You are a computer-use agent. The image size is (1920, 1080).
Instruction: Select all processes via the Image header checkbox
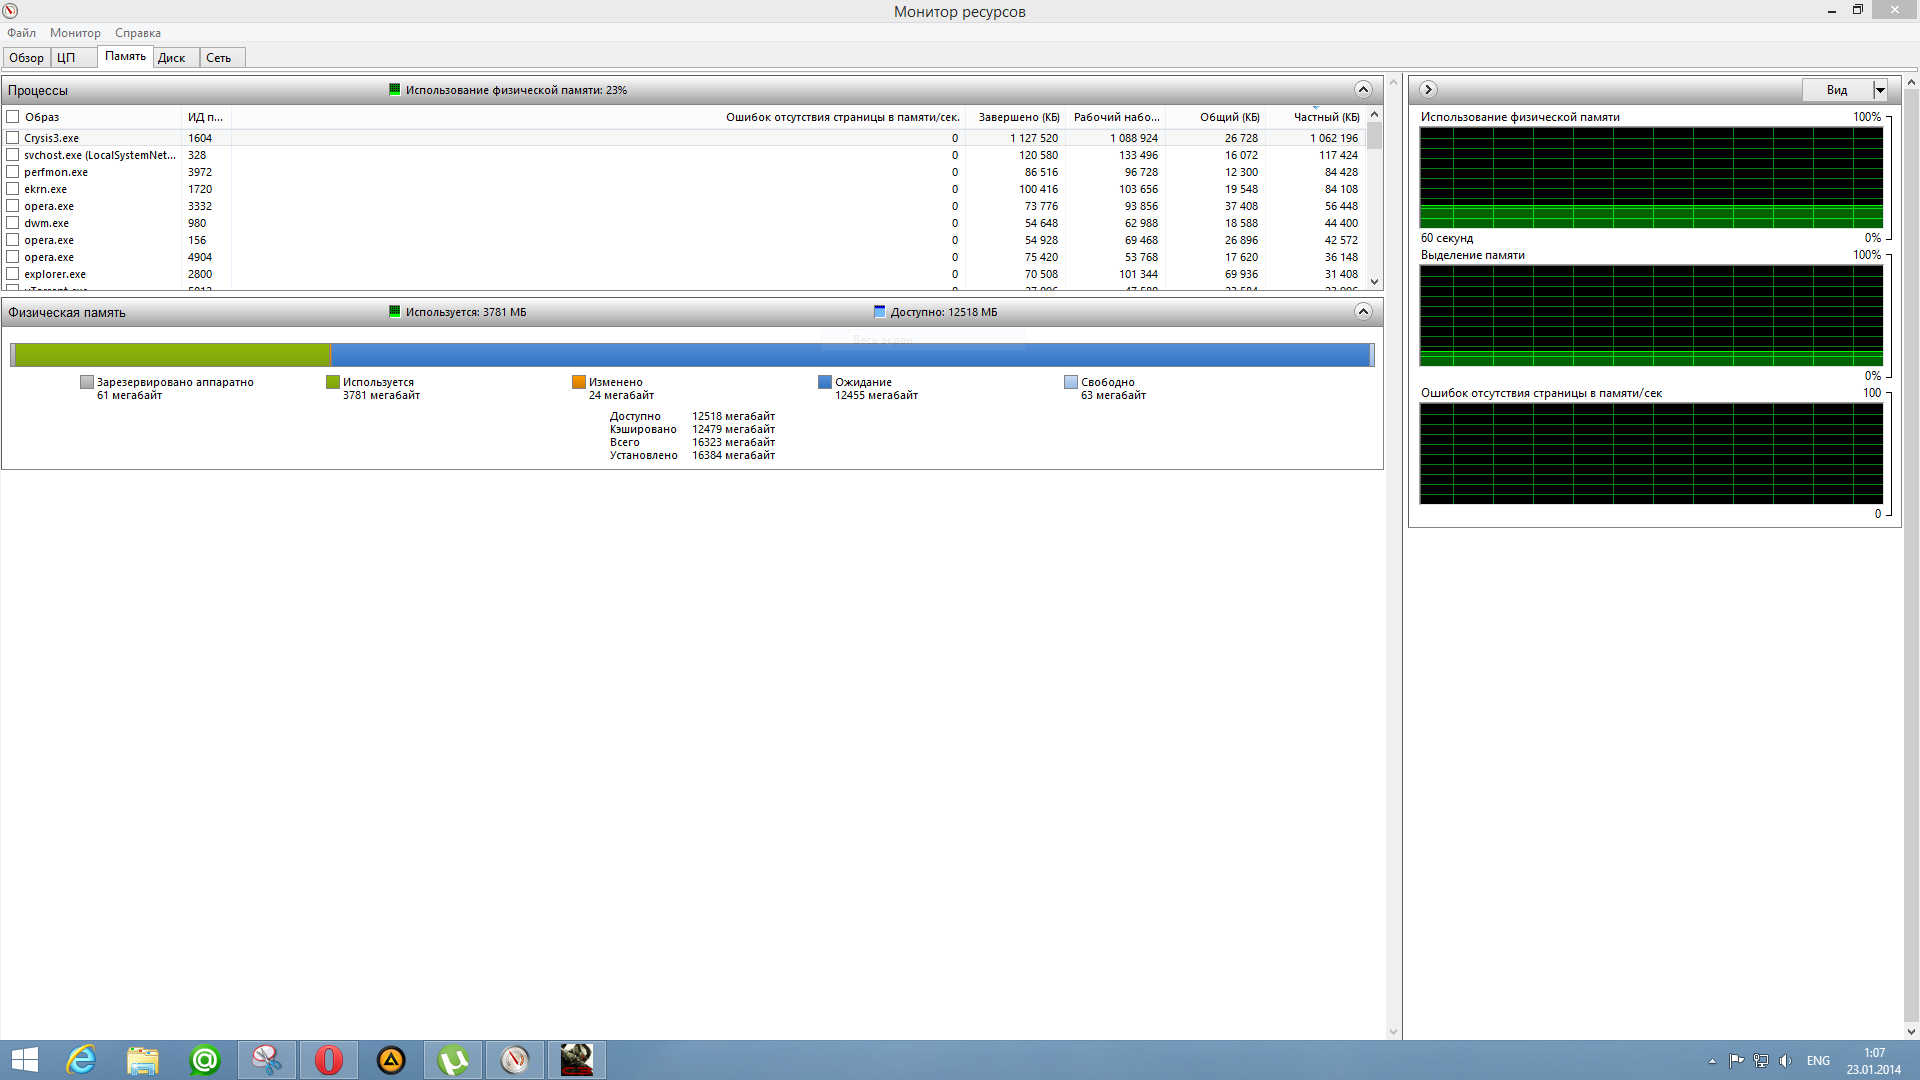click(x=13, y=117)
